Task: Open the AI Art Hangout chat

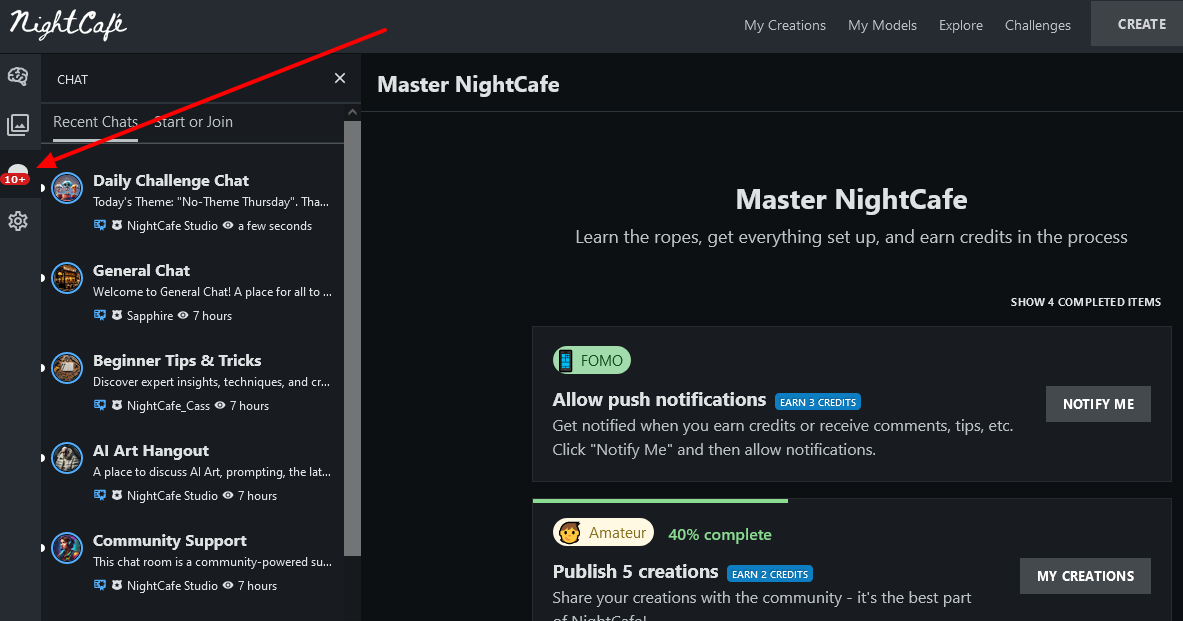Action: tap(192, 472)
